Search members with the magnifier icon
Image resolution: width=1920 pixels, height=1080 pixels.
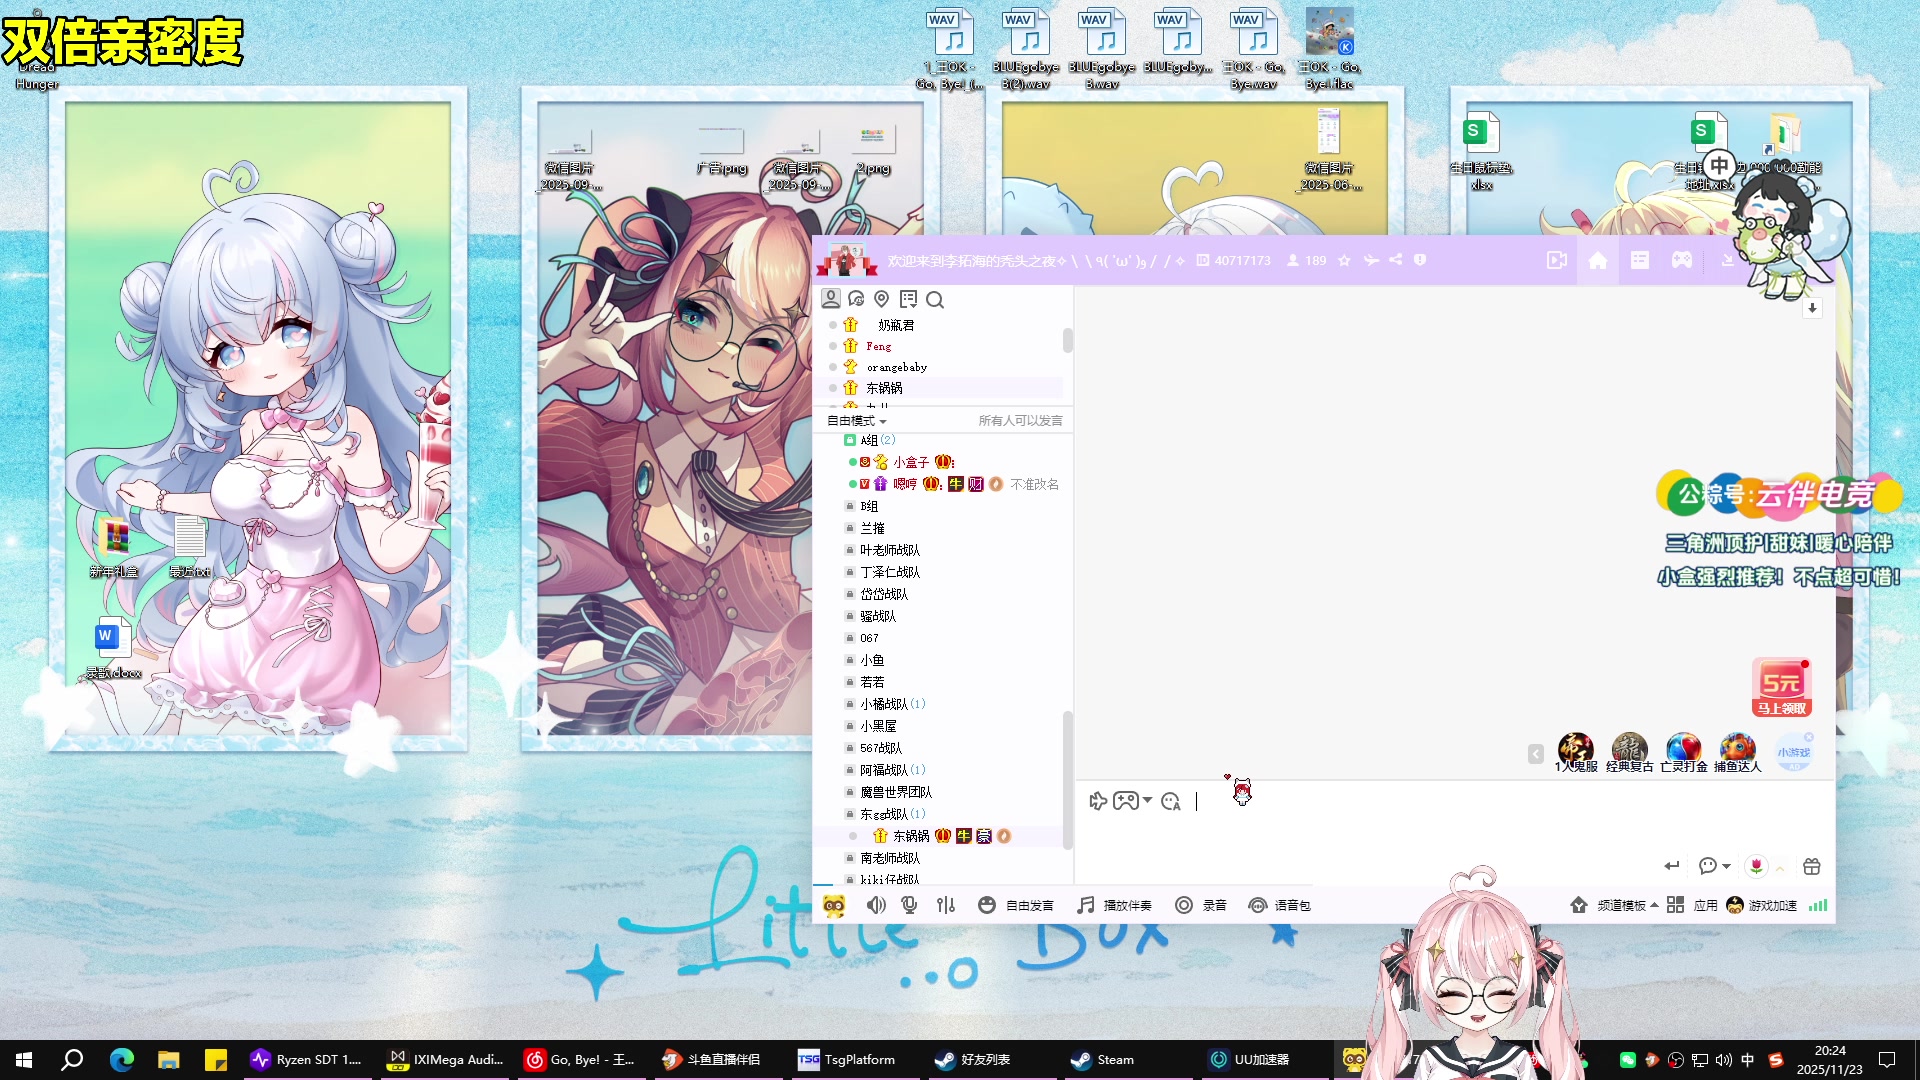click(x=936, y=299)
